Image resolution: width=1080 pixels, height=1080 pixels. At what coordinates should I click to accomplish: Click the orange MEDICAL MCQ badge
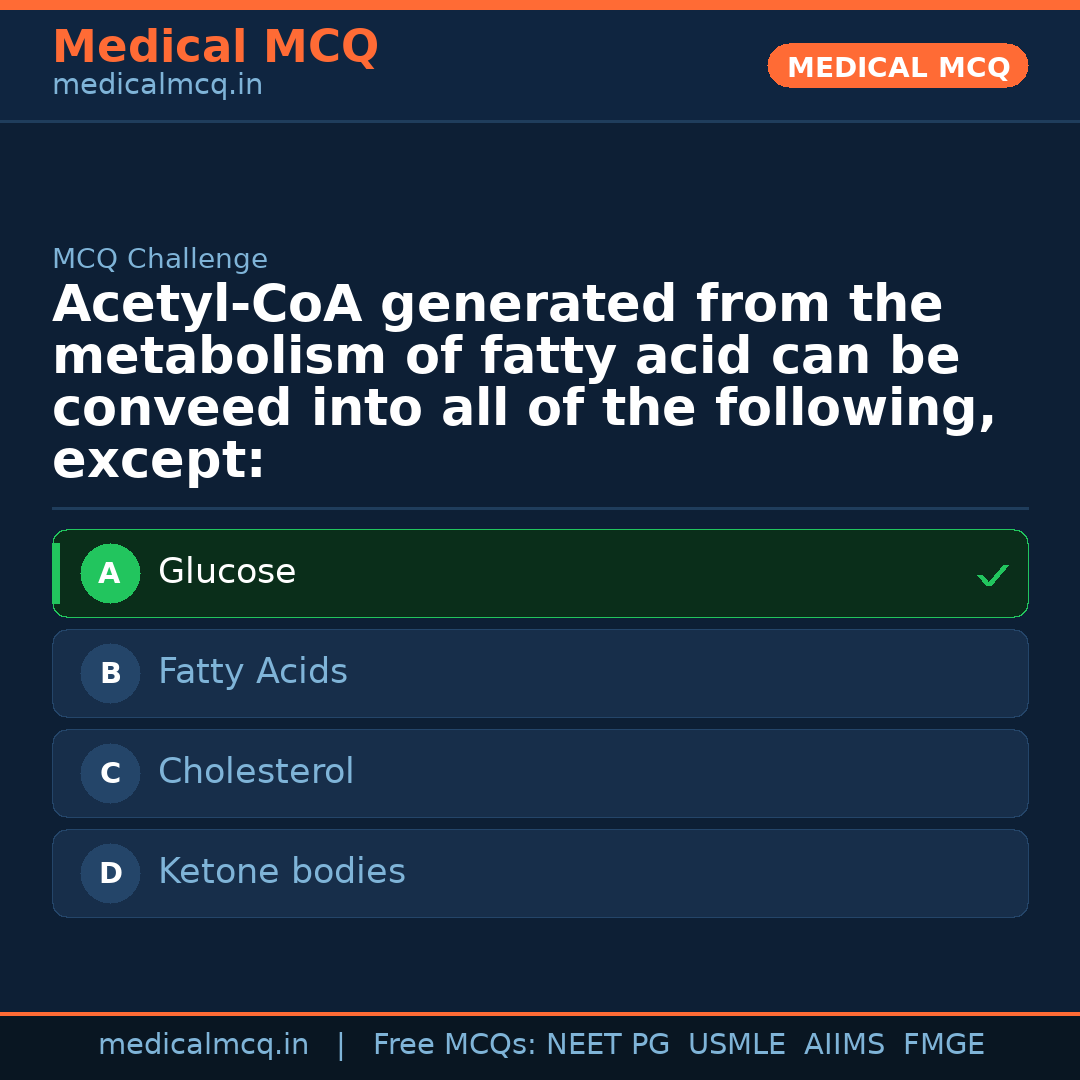(x=898, y=67)
